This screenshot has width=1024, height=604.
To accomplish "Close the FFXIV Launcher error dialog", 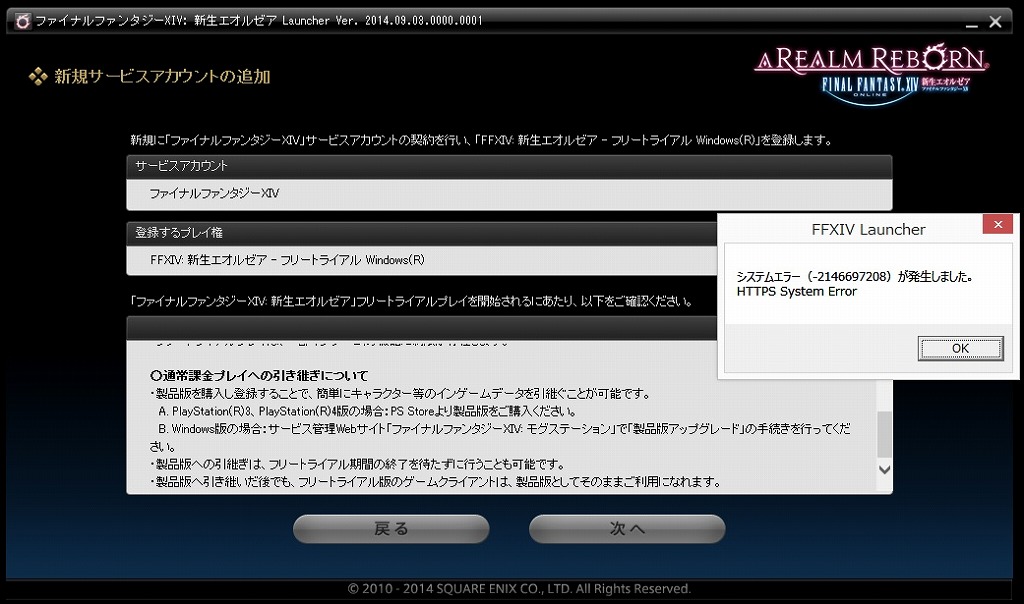I will click(x=997, y=224).
